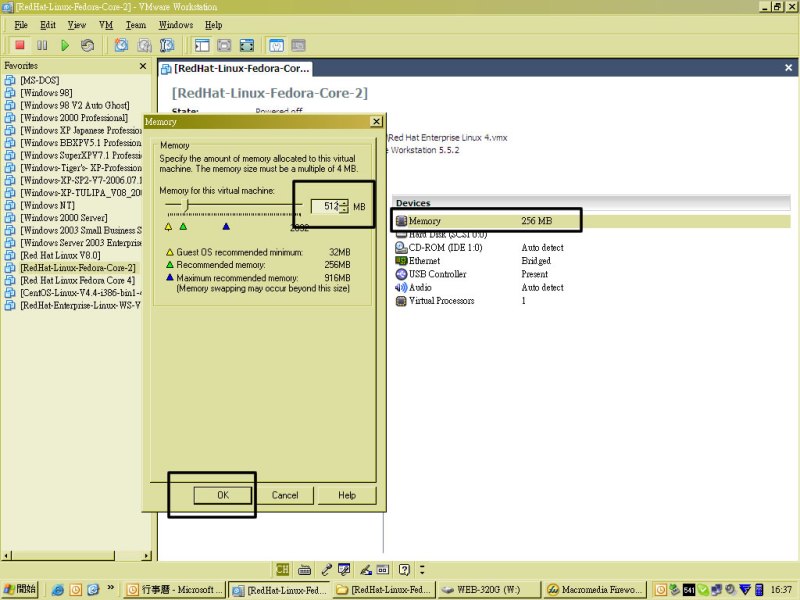The width and height of the screenshot is (800, 600).
Task: Switch to Macromedia Fireworks taskbar button
Action: 595,590
